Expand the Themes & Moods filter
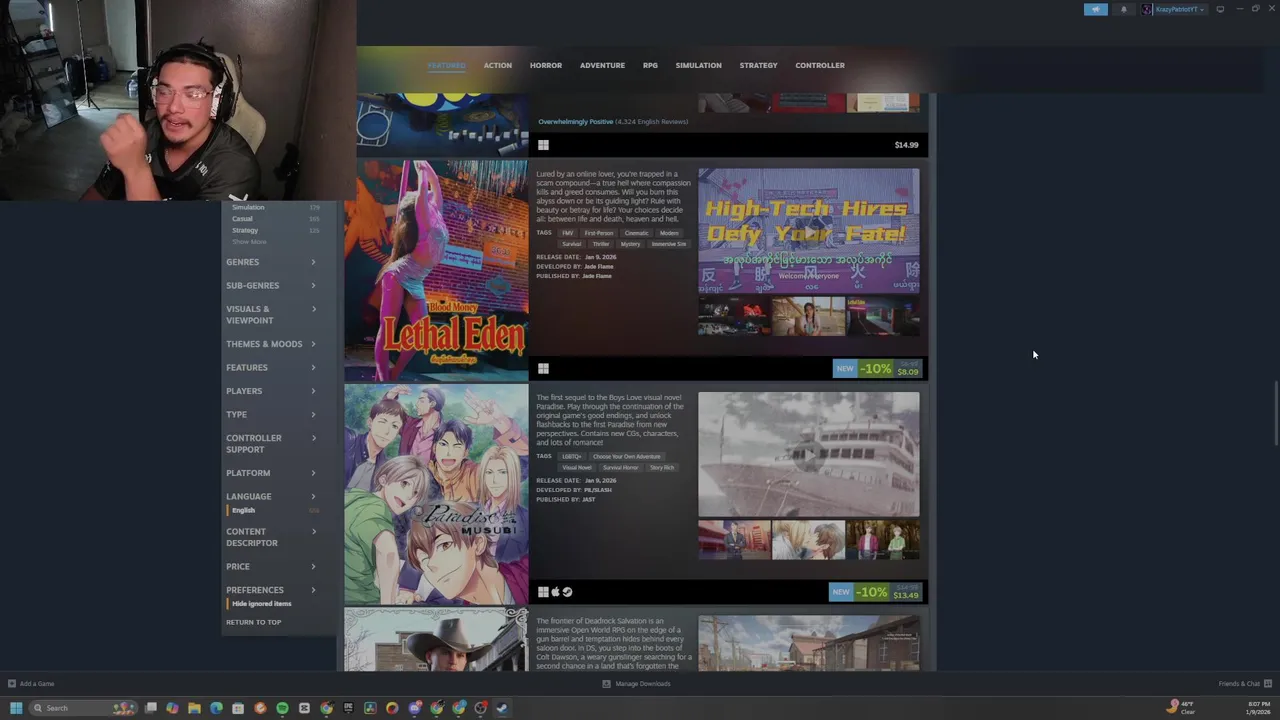This screenshot has width=1280, height=720. 271,344
